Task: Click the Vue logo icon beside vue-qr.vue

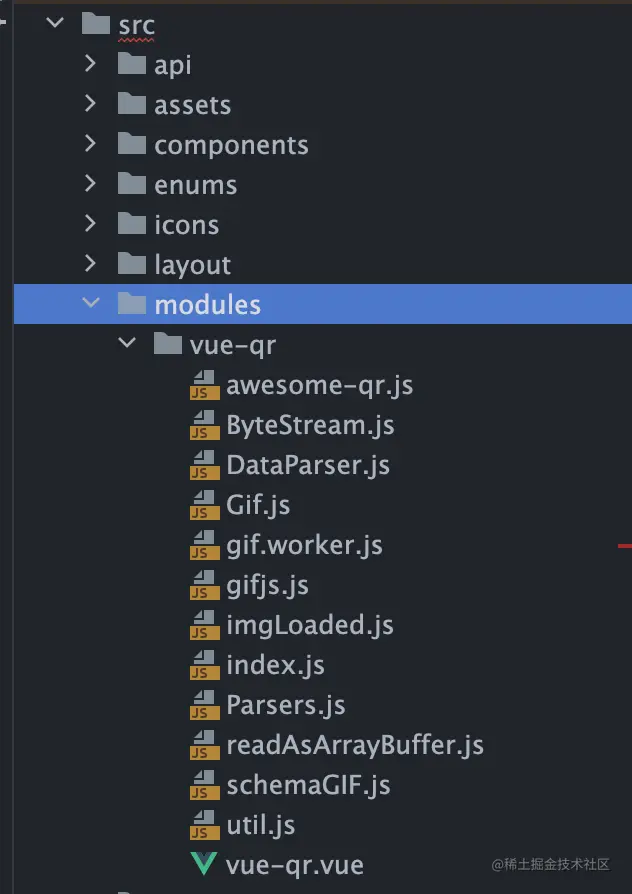Action: [x=204, y=865]
